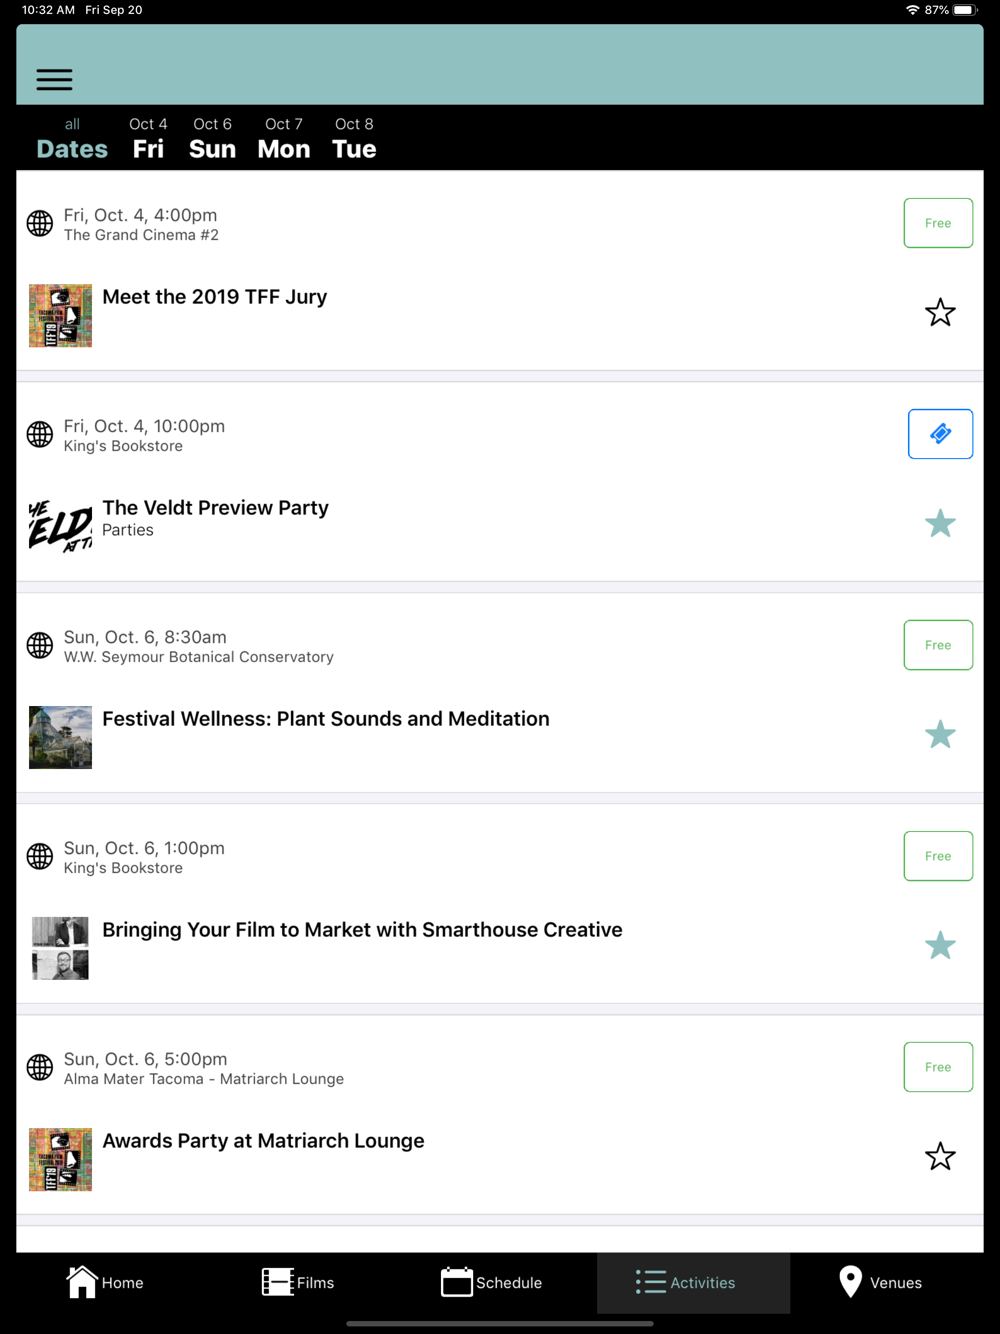The image size is (1000, 1334).
Task: Toggle star for Awards Party at Matriarch Lounge
Action: tap(940, 1157)
